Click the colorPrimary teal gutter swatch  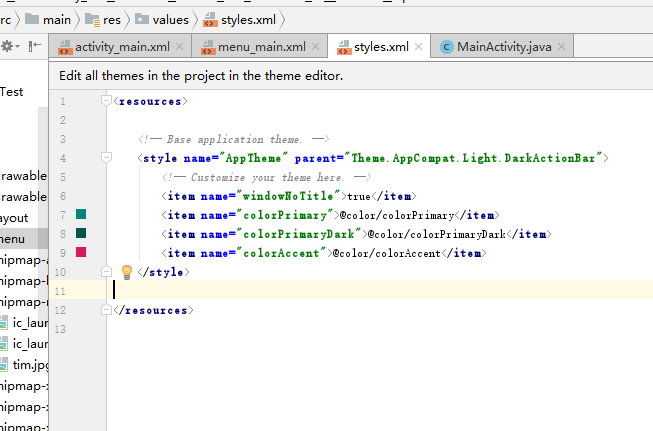[x=81, y=214]
